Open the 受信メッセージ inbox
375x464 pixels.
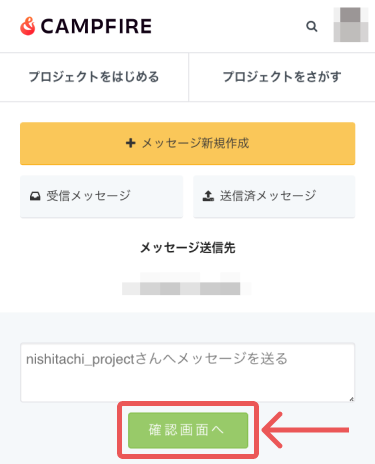[x=101, y=196]
